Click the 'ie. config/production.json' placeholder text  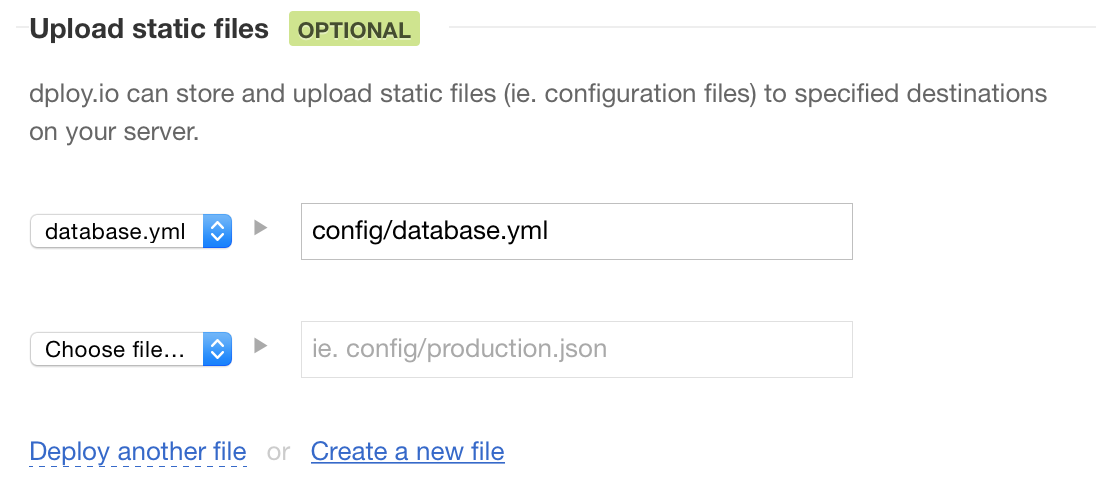point(459,350)
